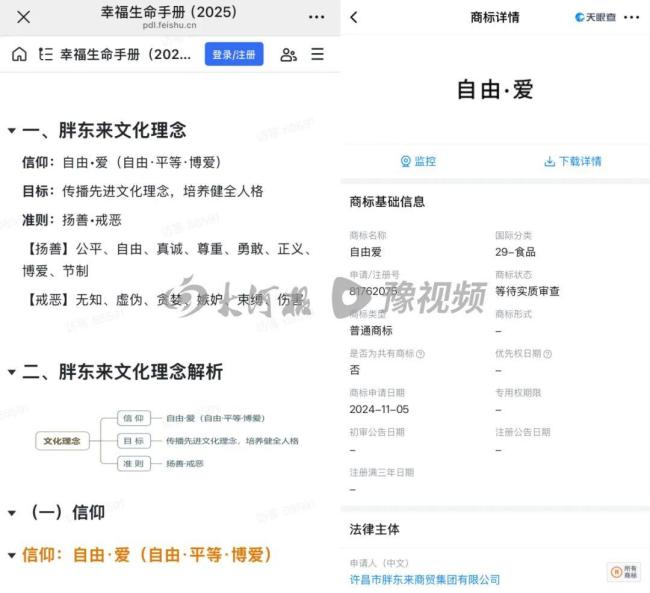Tap the large trademark title 自由·爱
650x593 pixels.
pyautogui.click(x=495, y=90)
